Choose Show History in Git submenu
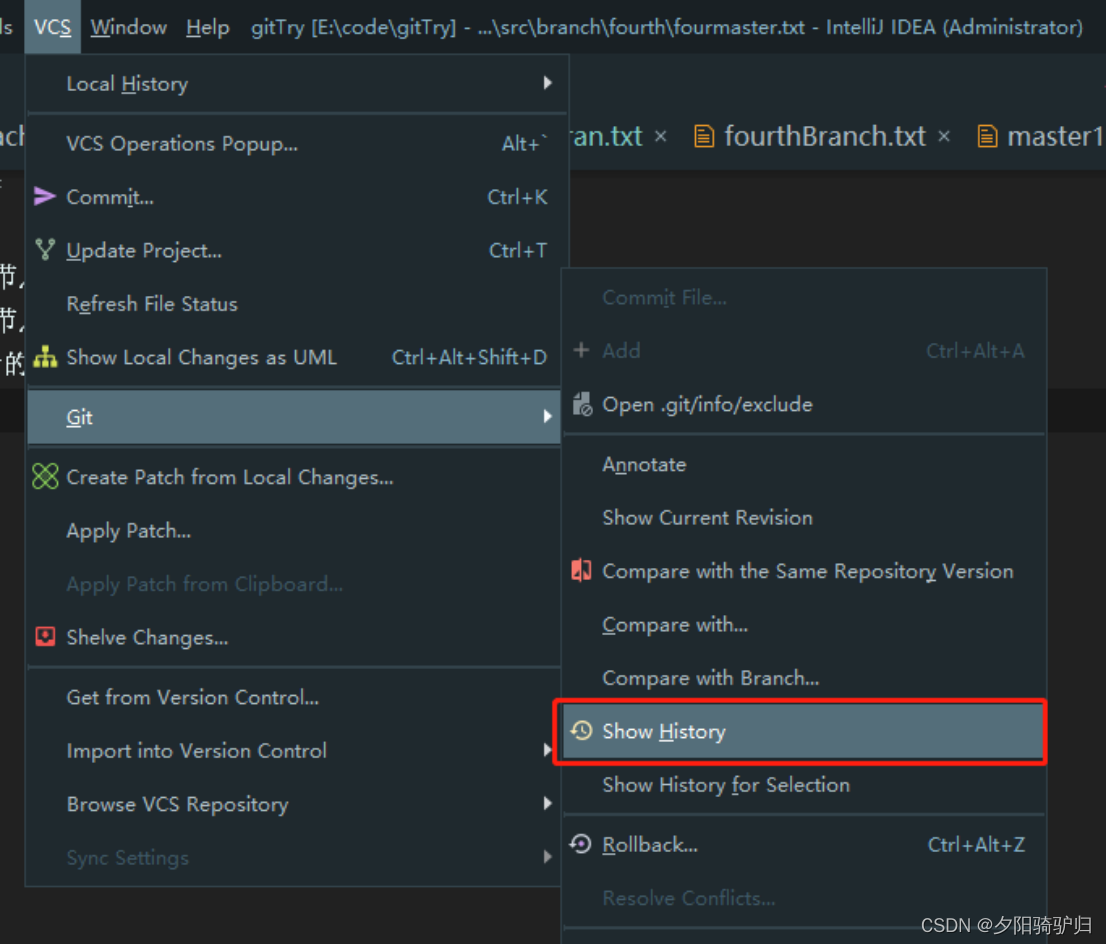The width and height of the screenshot is (1107, 945). [x=804, y=732]
